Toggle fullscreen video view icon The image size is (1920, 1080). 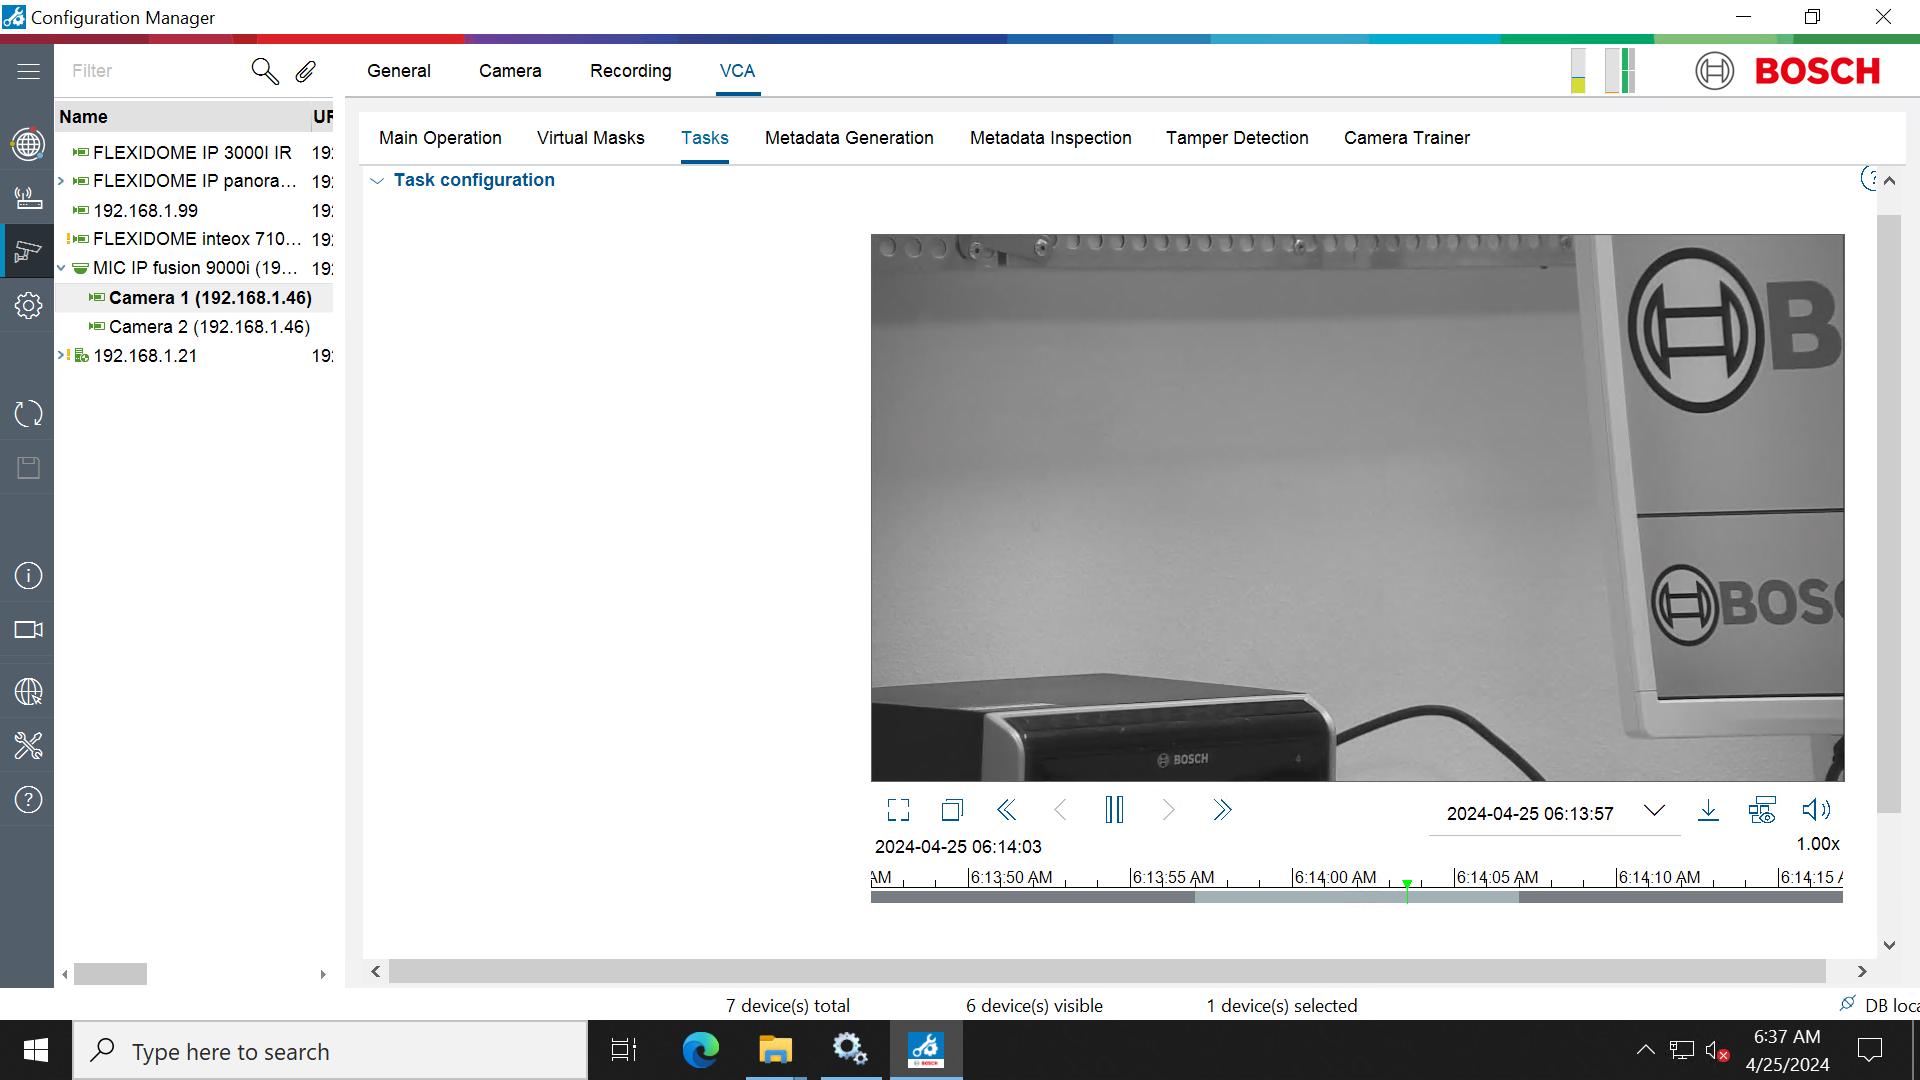pos(898,810)
